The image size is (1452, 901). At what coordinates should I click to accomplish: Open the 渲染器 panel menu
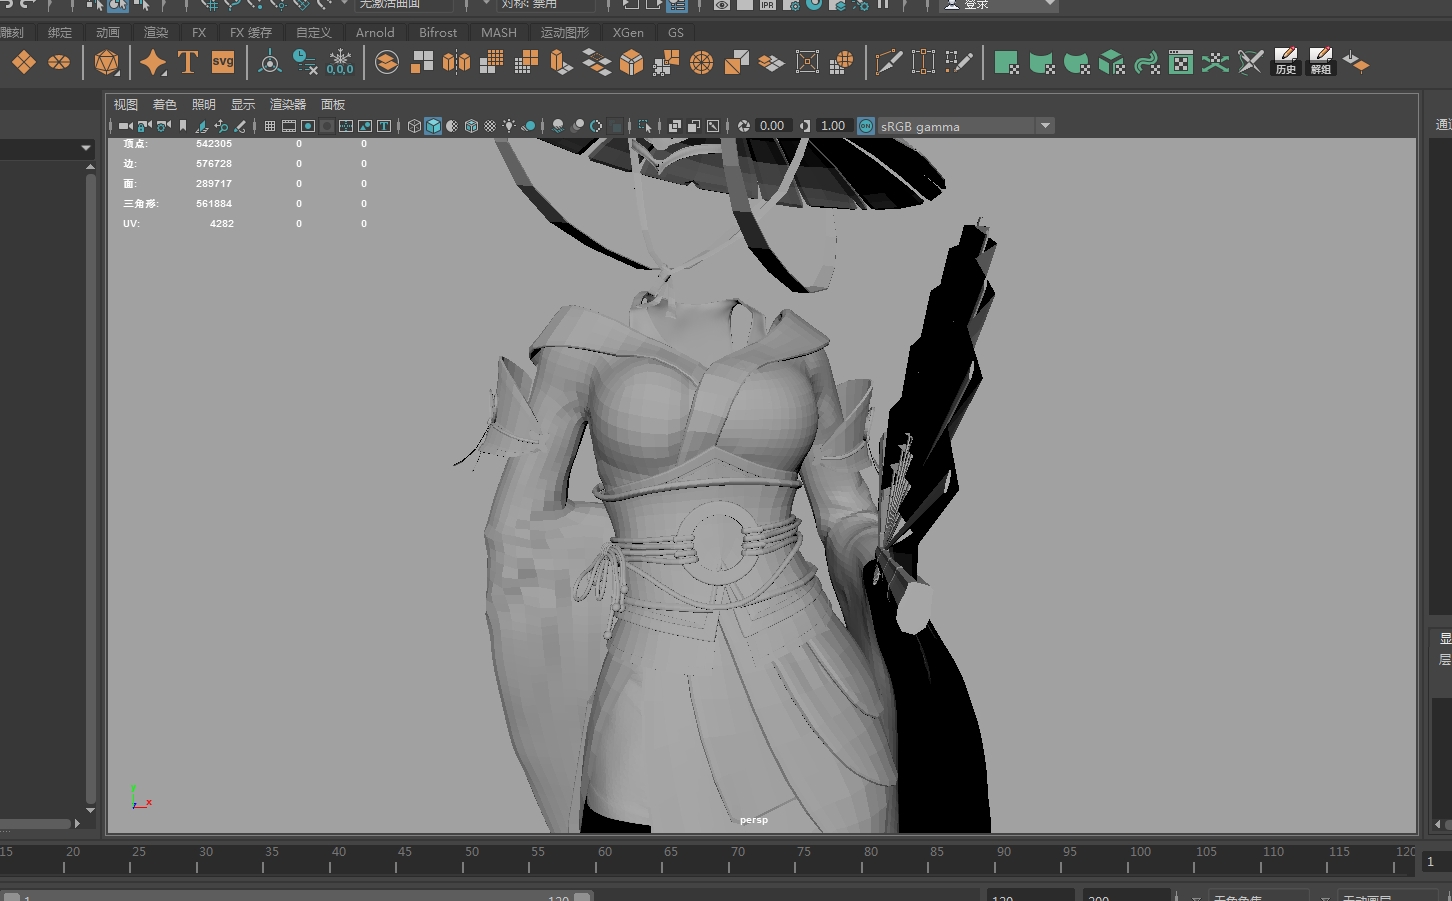tap(288, 105)
